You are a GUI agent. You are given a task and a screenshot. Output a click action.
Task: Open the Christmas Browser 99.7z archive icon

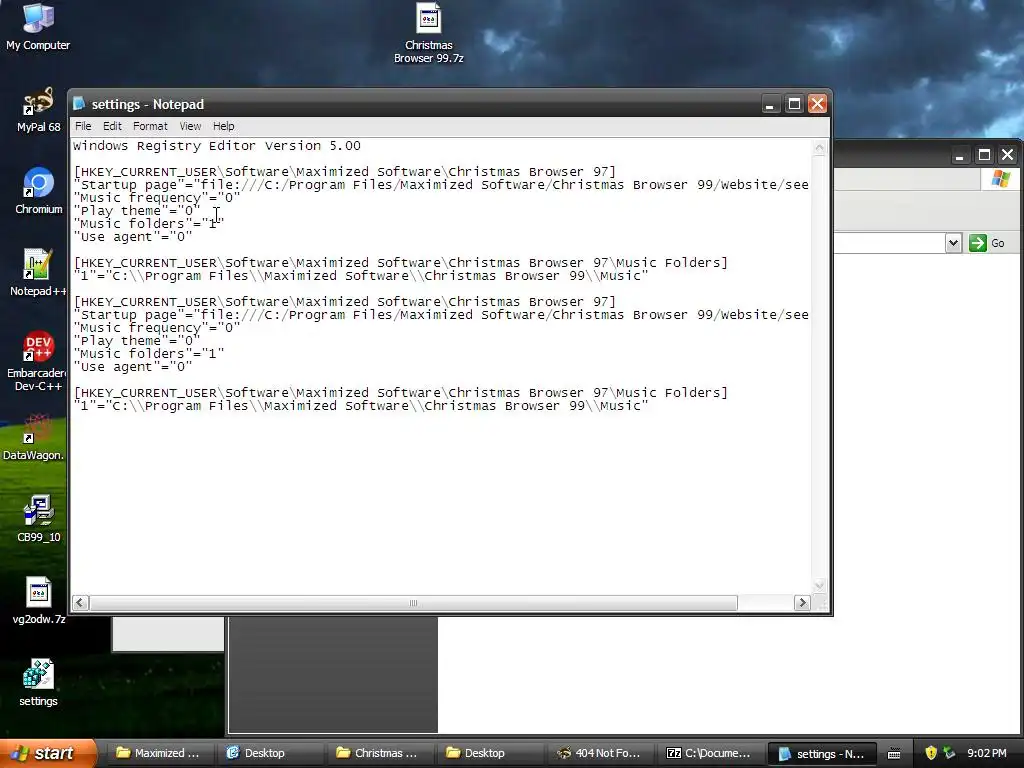(428, 33)
